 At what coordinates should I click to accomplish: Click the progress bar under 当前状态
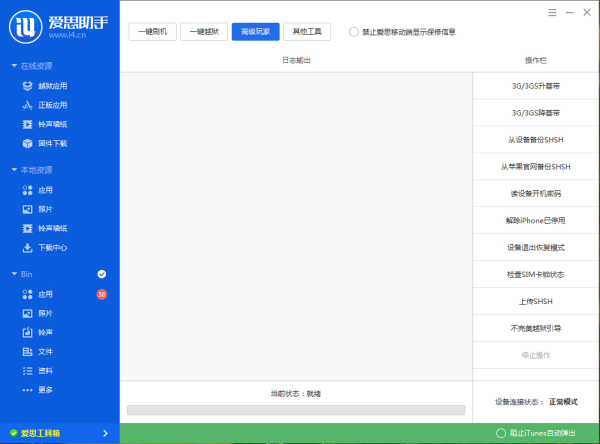pos(295,410)
